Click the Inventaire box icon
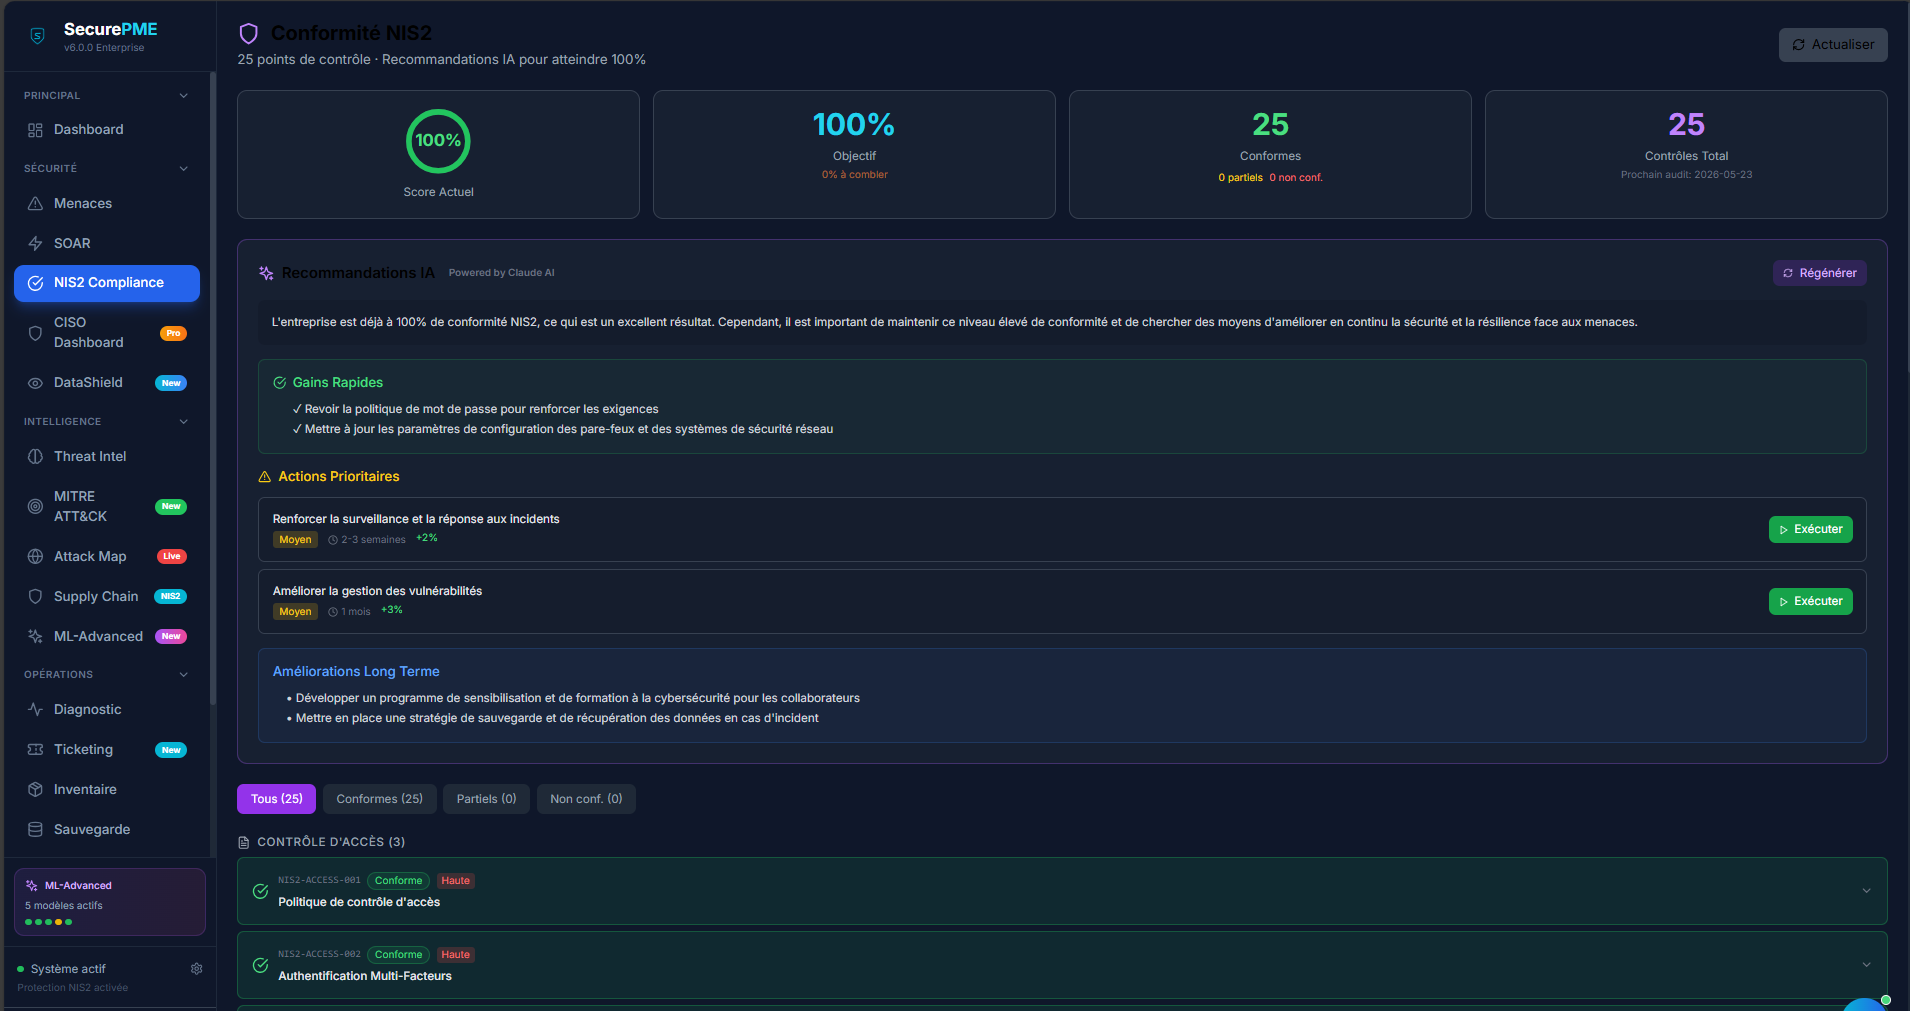The height and width of the screenshot is (1011, 1910). [35, 790]
